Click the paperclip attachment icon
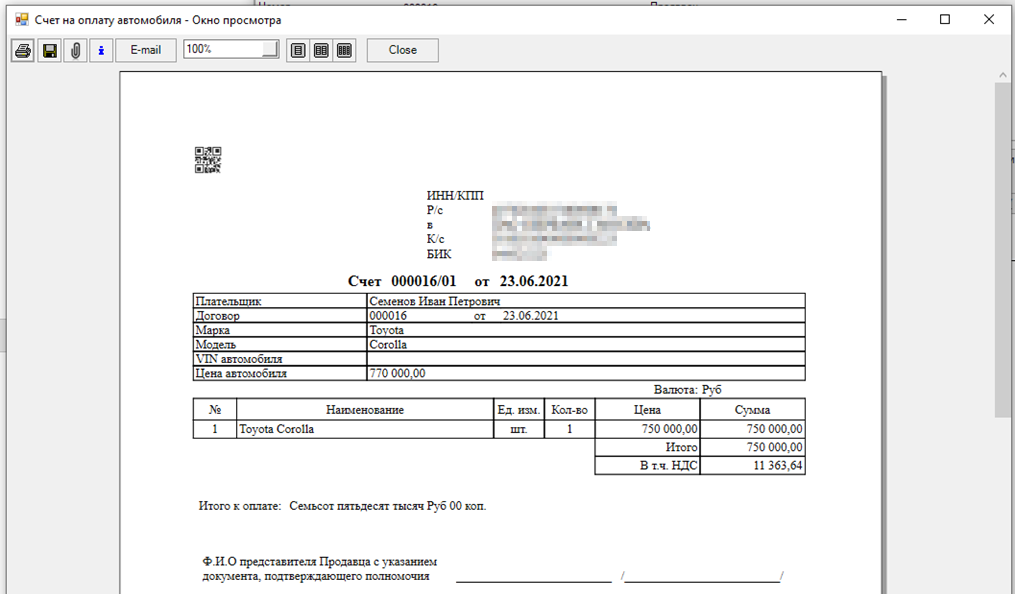Viewport: 1015px width, 594px height. click(75, 50)
